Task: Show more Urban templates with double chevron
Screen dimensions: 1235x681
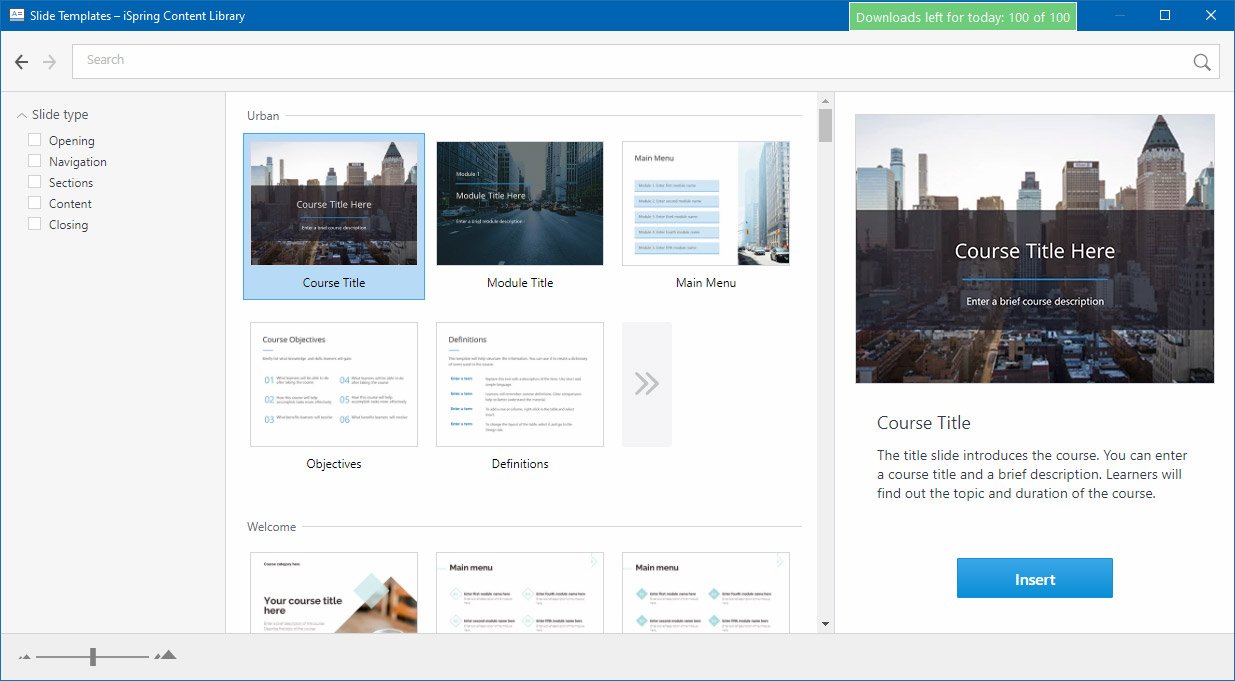Action: click(647, 384)
